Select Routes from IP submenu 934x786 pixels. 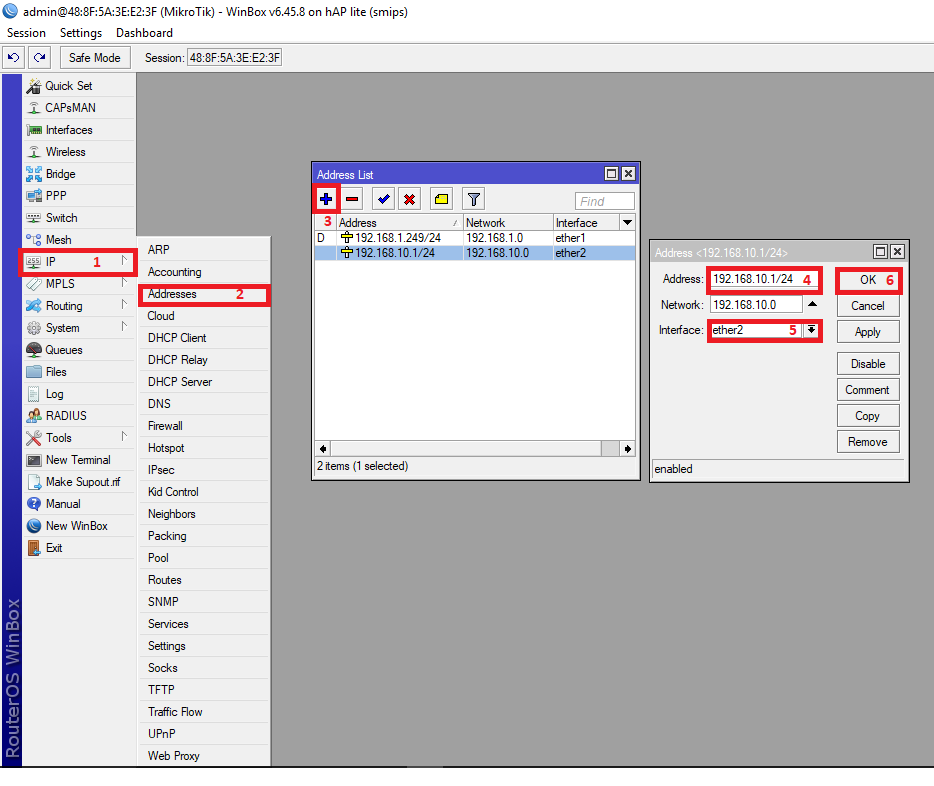tap(204, 581)
